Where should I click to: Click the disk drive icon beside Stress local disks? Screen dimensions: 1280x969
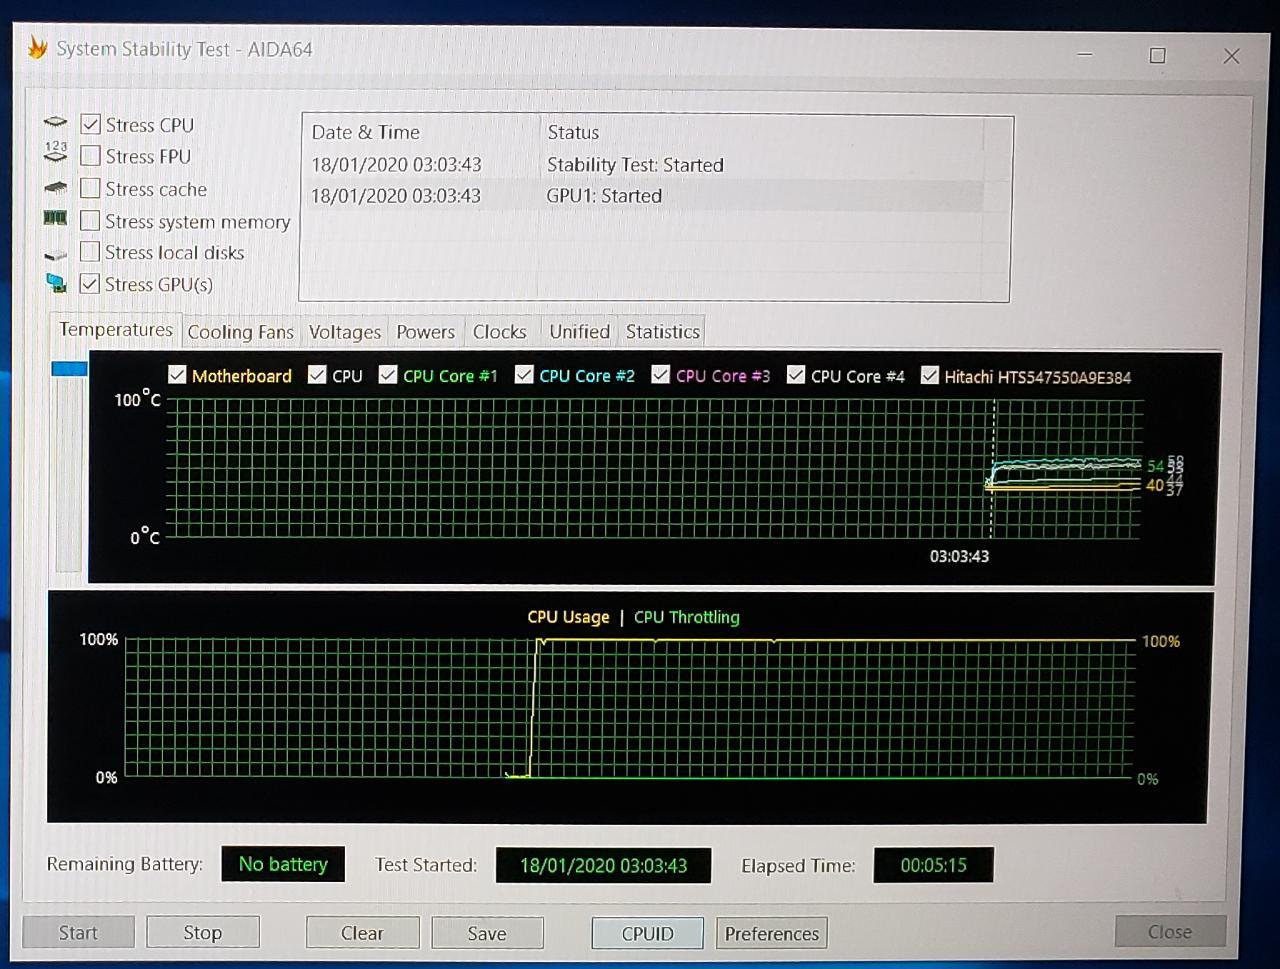[x=56, y=255]
